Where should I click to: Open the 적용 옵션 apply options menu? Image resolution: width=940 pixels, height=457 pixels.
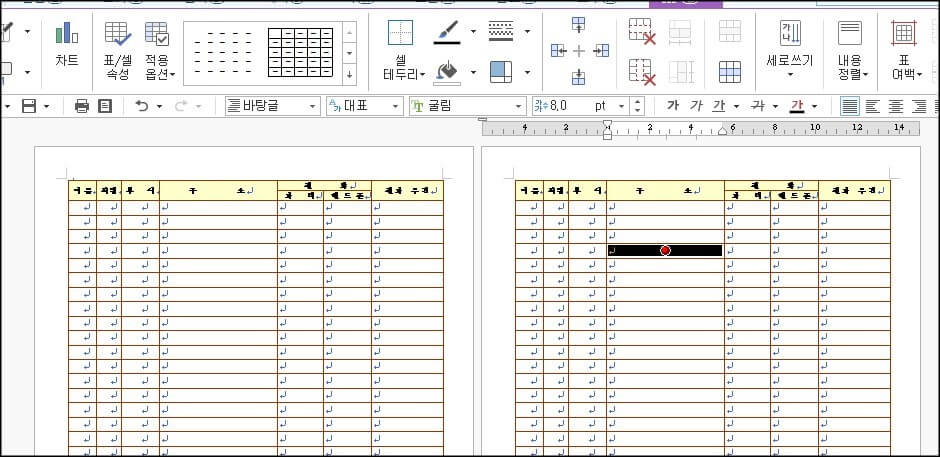[x=158, y=49]
